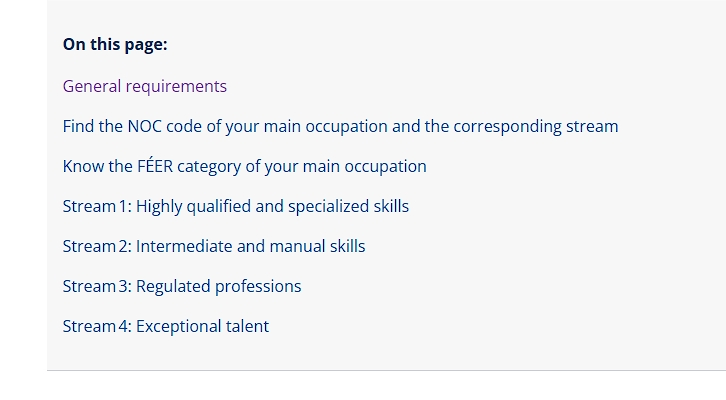
Task: Click the "On this page:" heading
Action: click(115, 44)
